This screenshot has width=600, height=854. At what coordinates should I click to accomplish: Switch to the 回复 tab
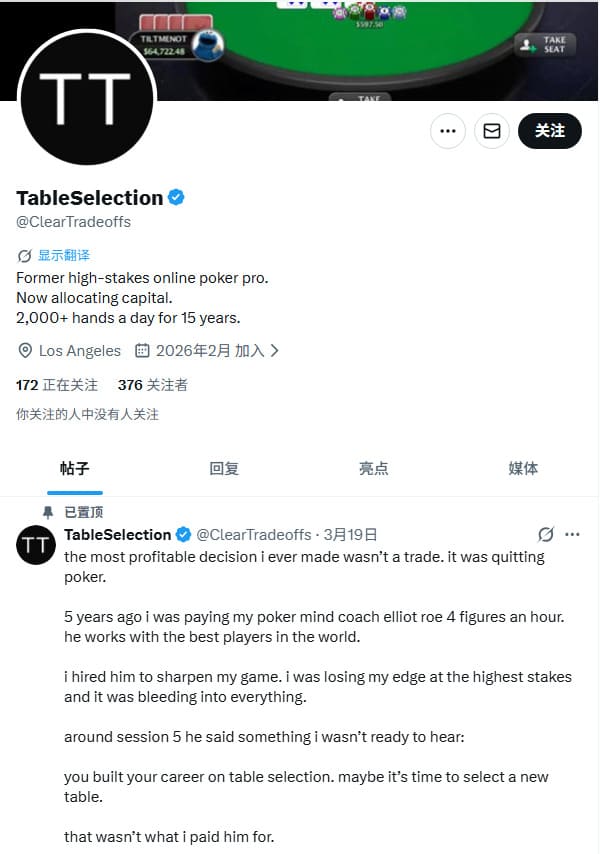coord(224,468)
